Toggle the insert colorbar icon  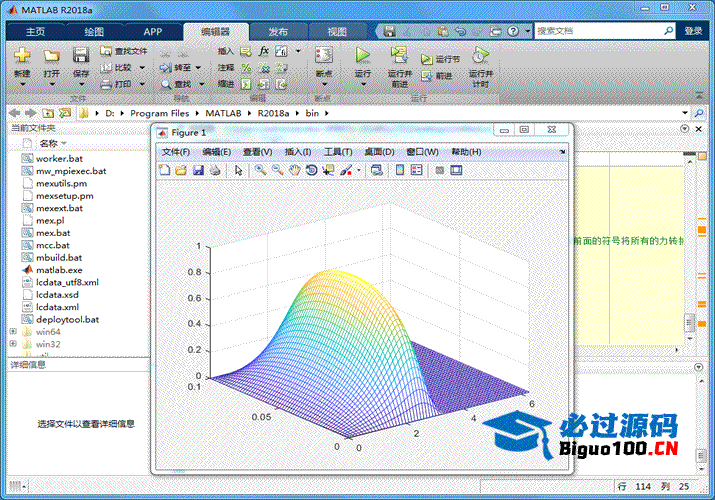click(399, 170)
